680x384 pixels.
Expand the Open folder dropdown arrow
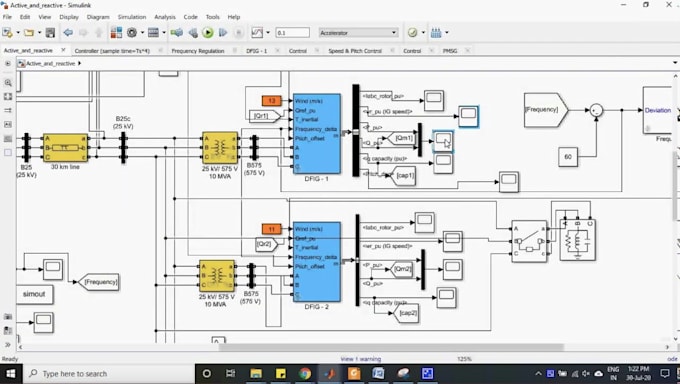point(39,33)
